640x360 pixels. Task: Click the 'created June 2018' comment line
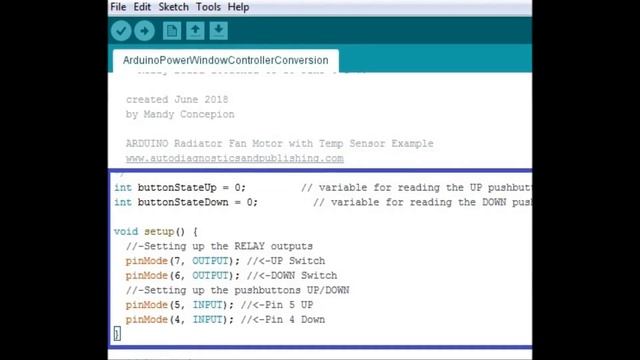tap(177, 100)
